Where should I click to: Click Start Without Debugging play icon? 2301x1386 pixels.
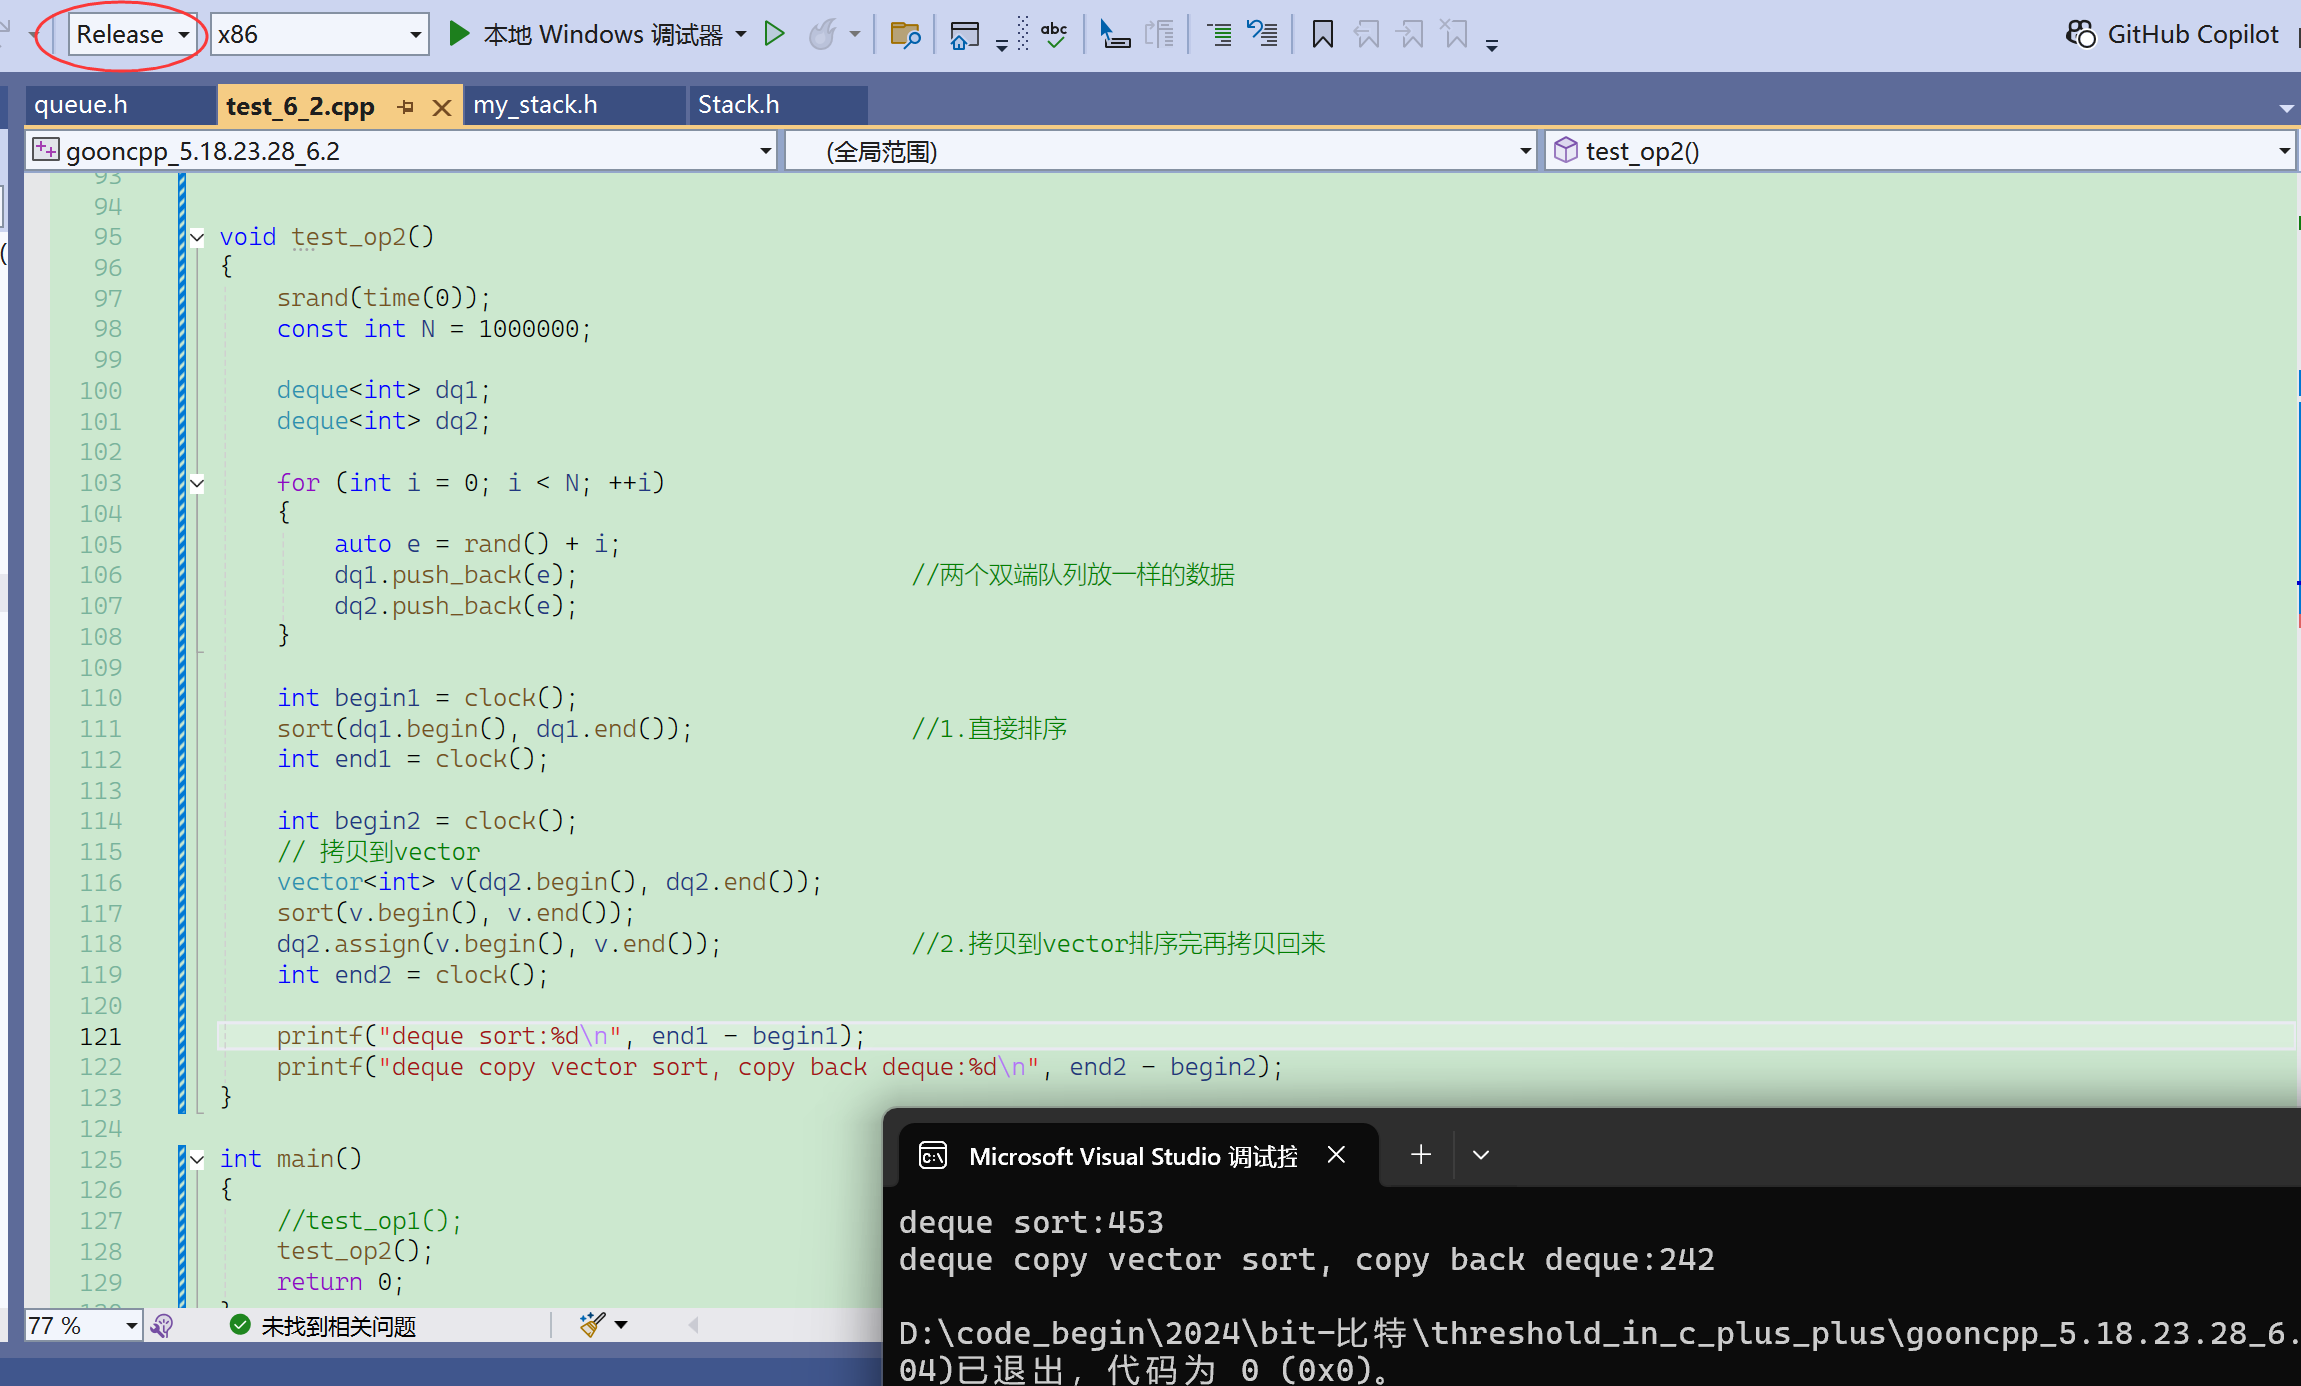(x=774, y=34)
